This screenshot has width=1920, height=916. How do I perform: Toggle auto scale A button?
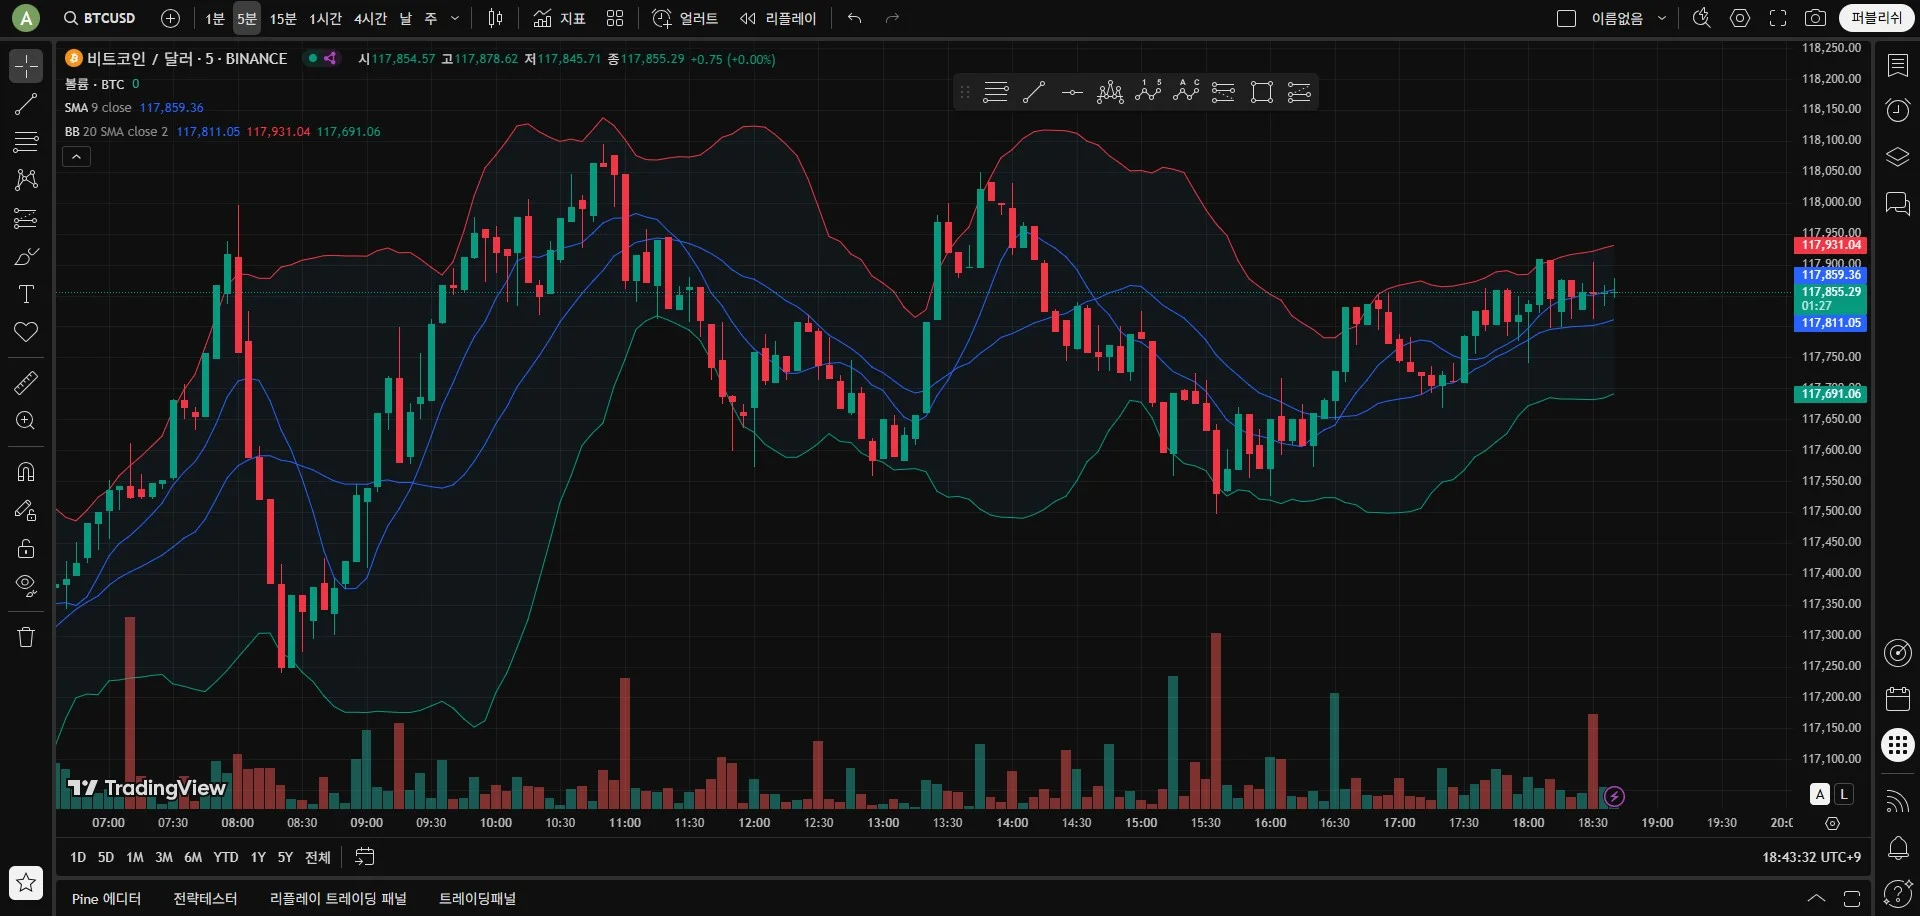(x=1820, y=794)
